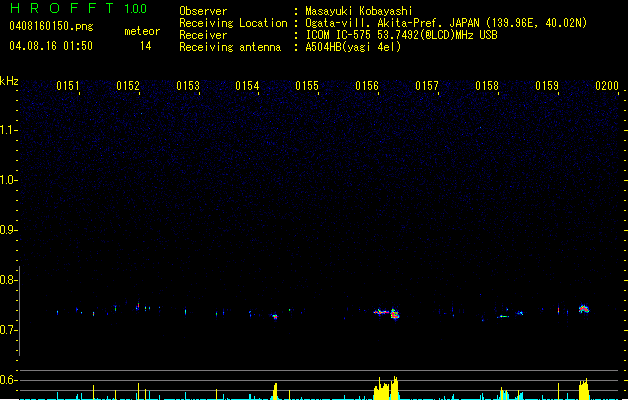Viewport: 629px width, 400px height.
Task: Select the filename 0408160150.png
Action: (x=51, y=26)
